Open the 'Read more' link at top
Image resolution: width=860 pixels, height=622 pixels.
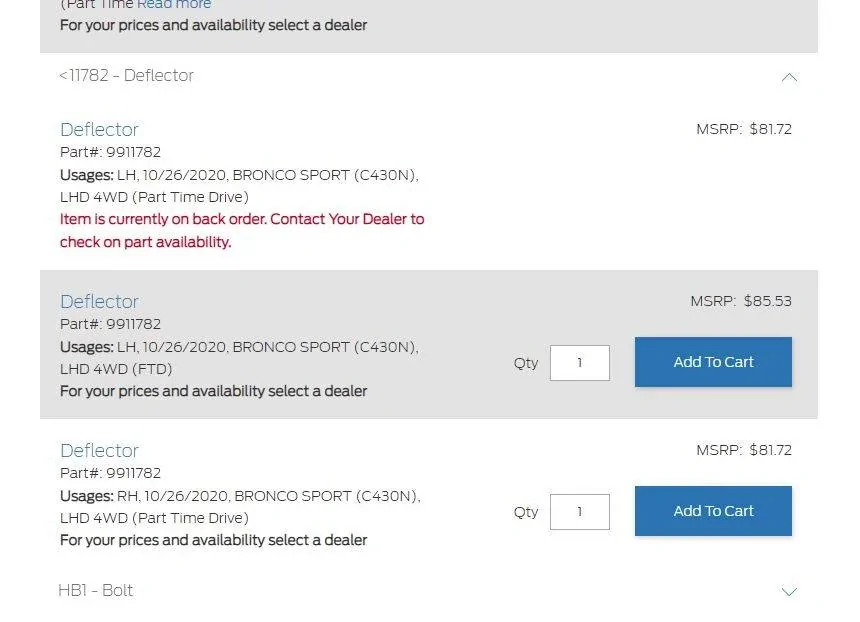point(174,4)
